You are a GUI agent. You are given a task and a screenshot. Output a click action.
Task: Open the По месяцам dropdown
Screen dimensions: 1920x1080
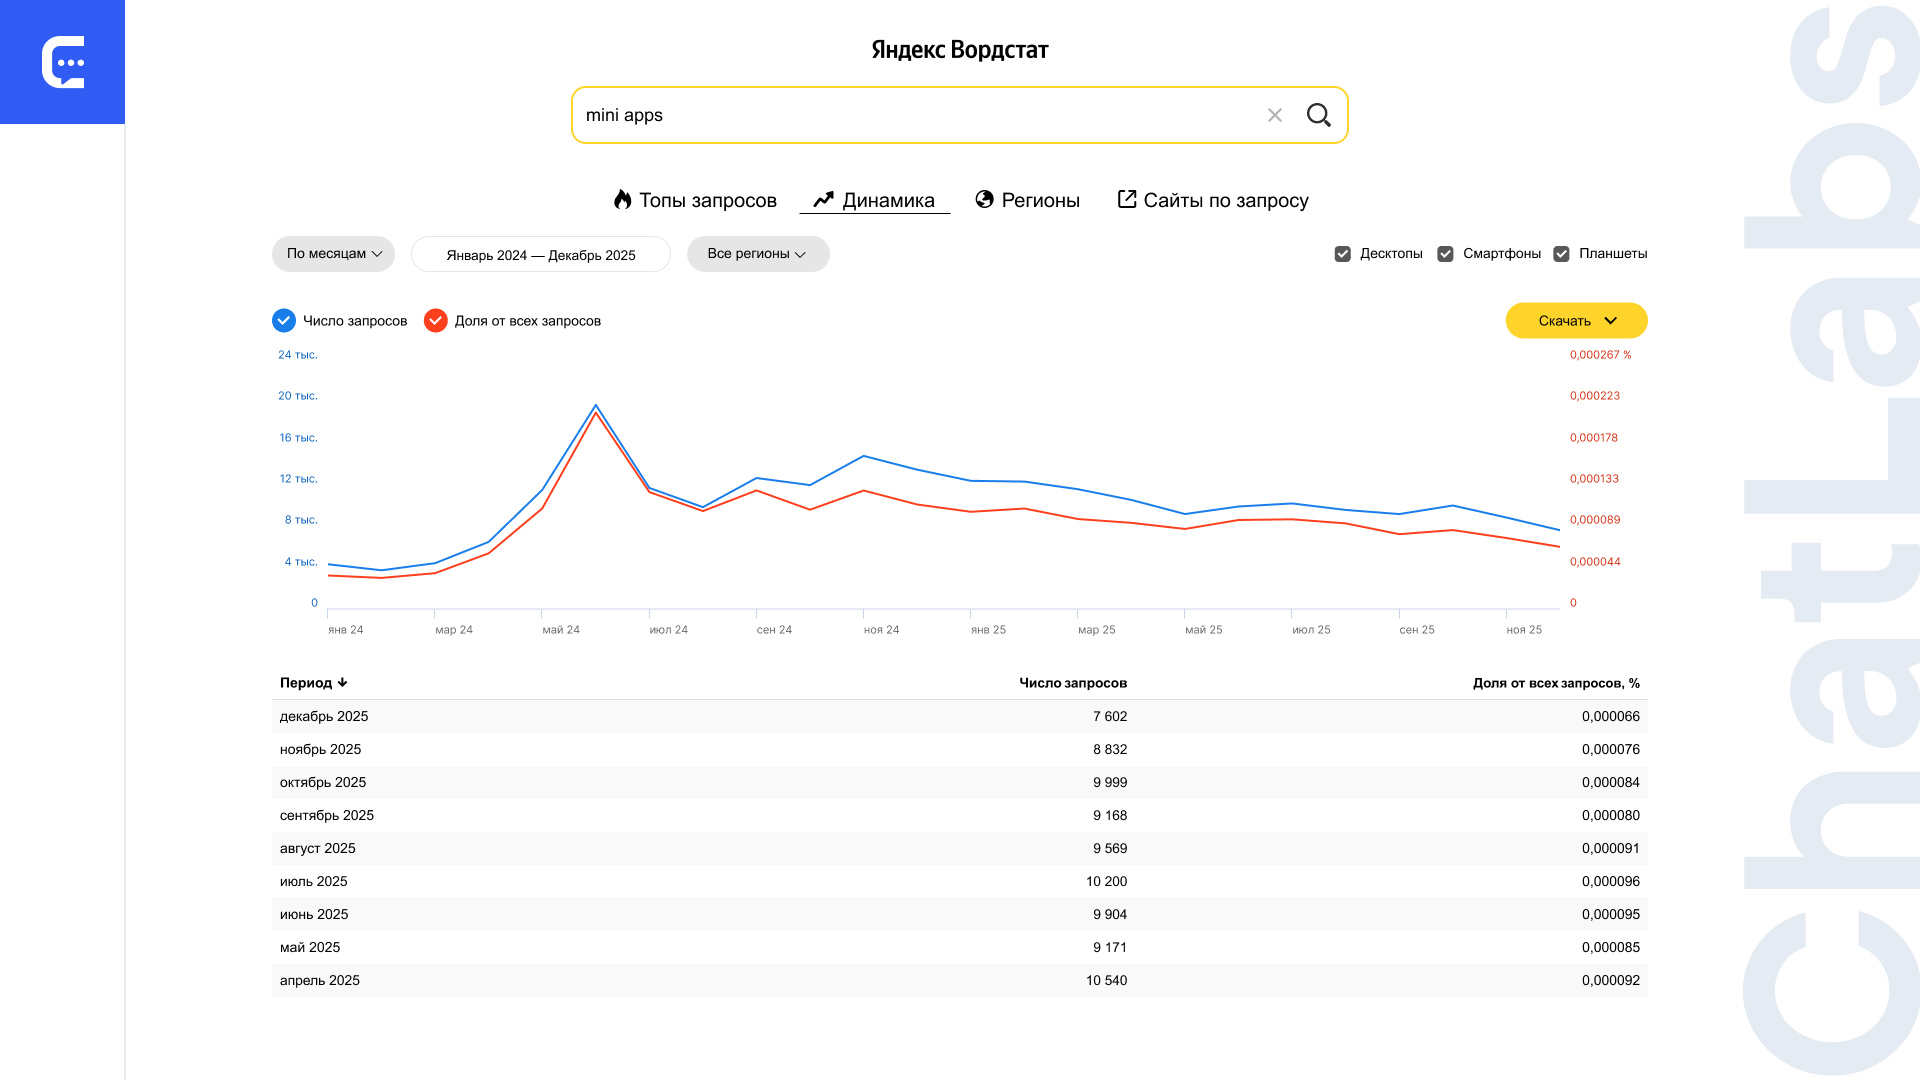pyautogui.click(x=333, y=254)
